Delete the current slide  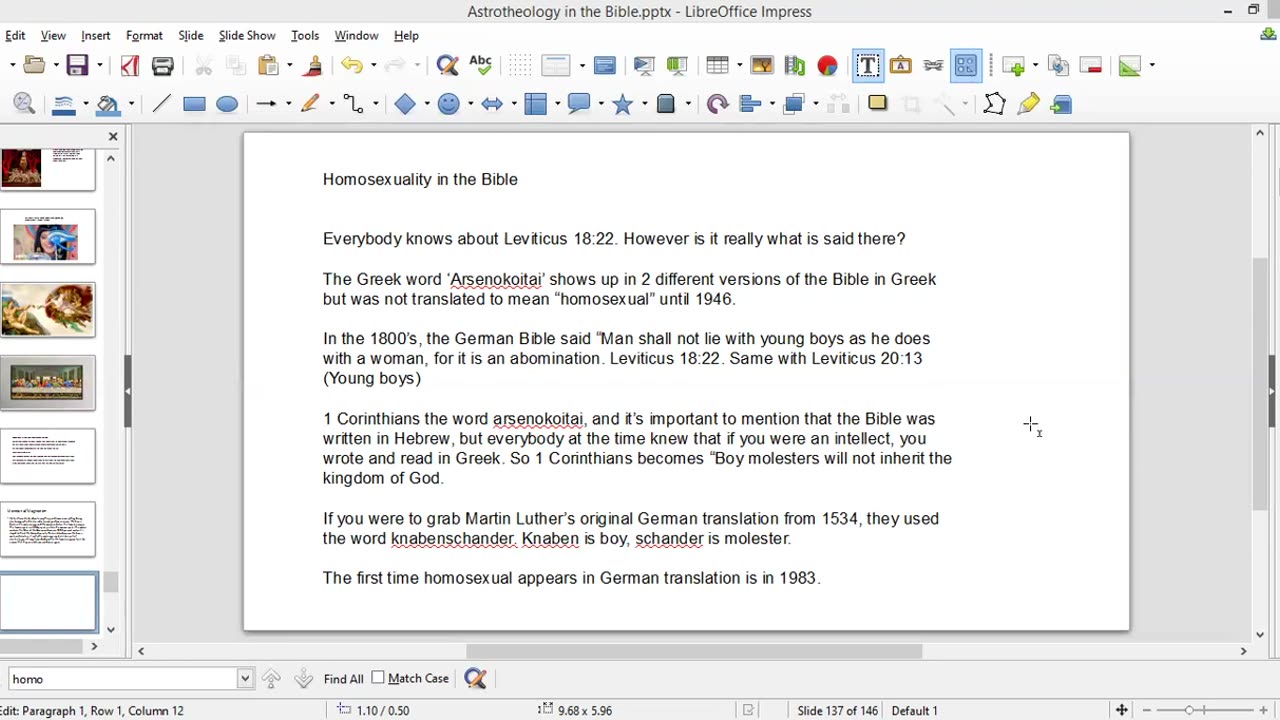(x=1091, y=66)
